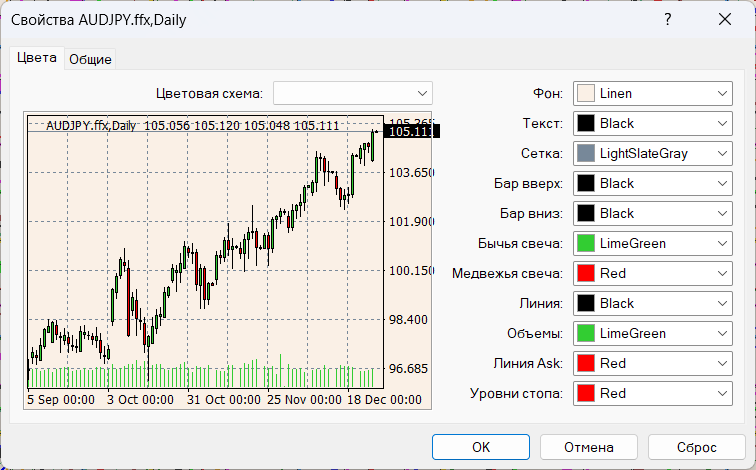The width and height of the screenshot is (756, 470).
Task: Click the help question mark icon
Action: (x=668, y=19)
